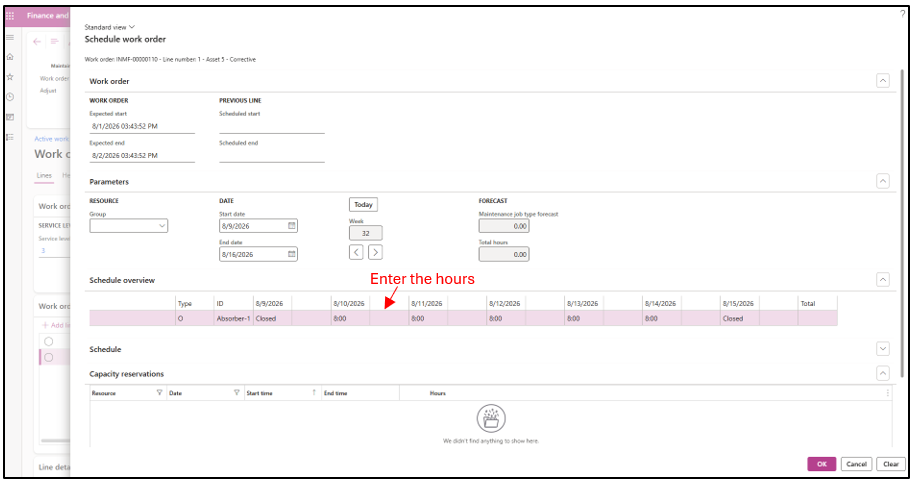Screen dimensions: 913x481
Task: Click the Week number field
Action: click(366, 234)
